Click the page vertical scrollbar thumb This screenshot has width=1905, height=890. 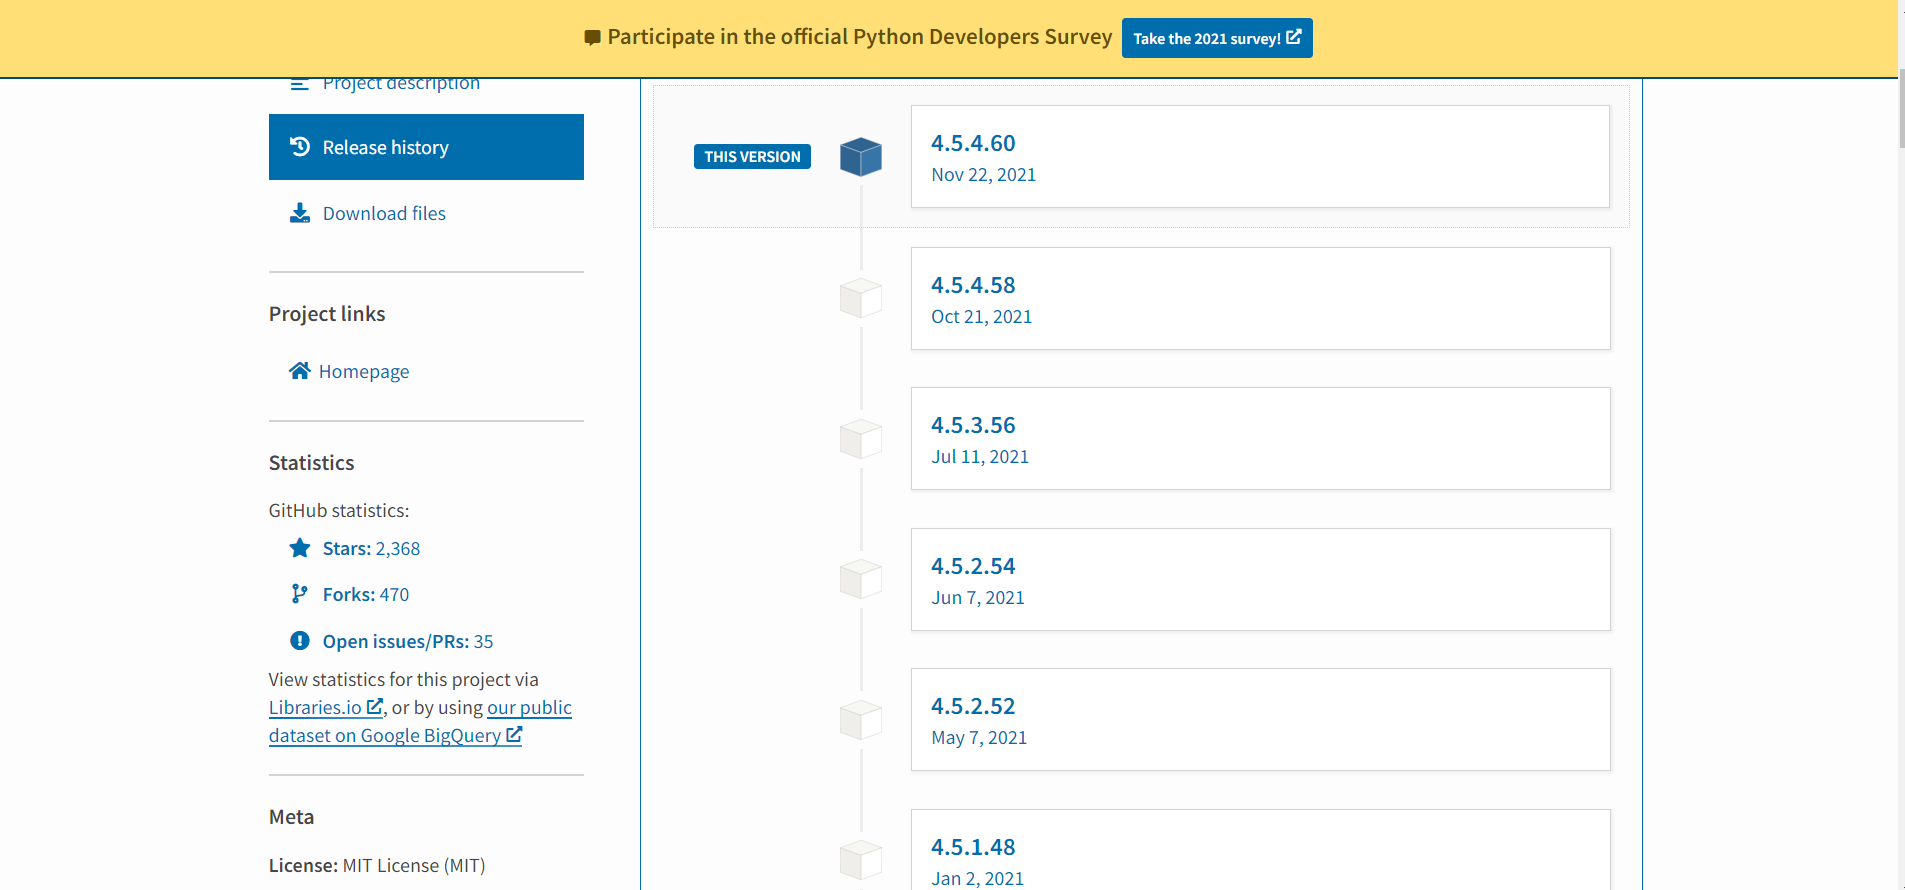click(x=1901, y=109)
